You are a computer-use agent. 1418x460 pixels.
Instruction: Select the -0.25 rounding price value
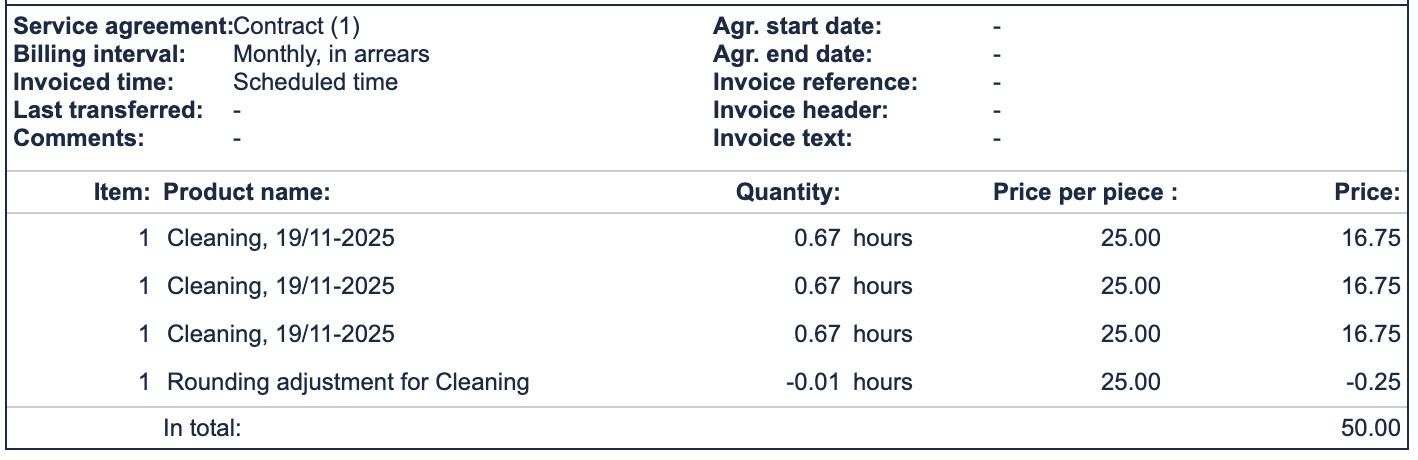tap(1371, 382)
